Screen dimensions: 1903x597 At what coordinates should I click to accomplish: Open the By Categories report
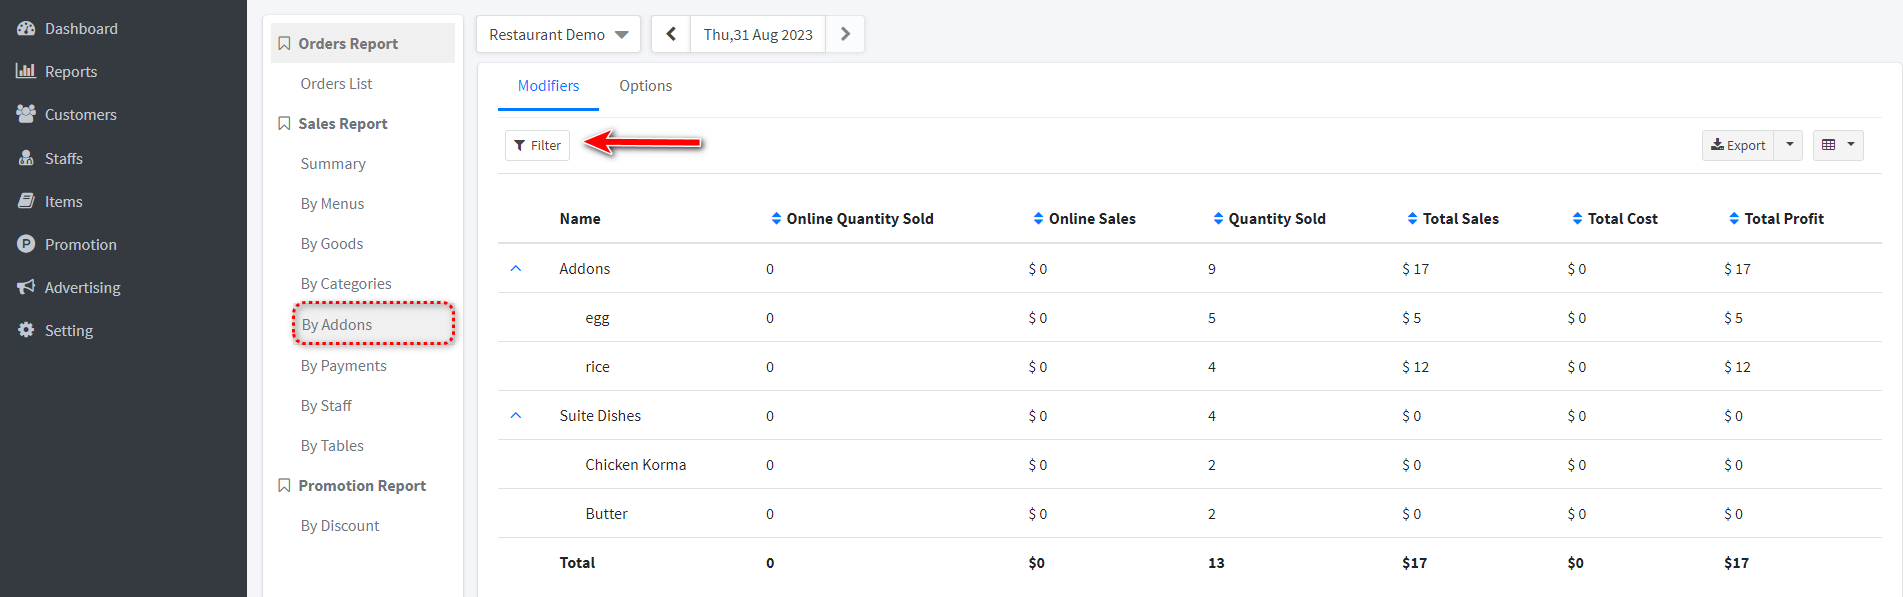(346, 284)
